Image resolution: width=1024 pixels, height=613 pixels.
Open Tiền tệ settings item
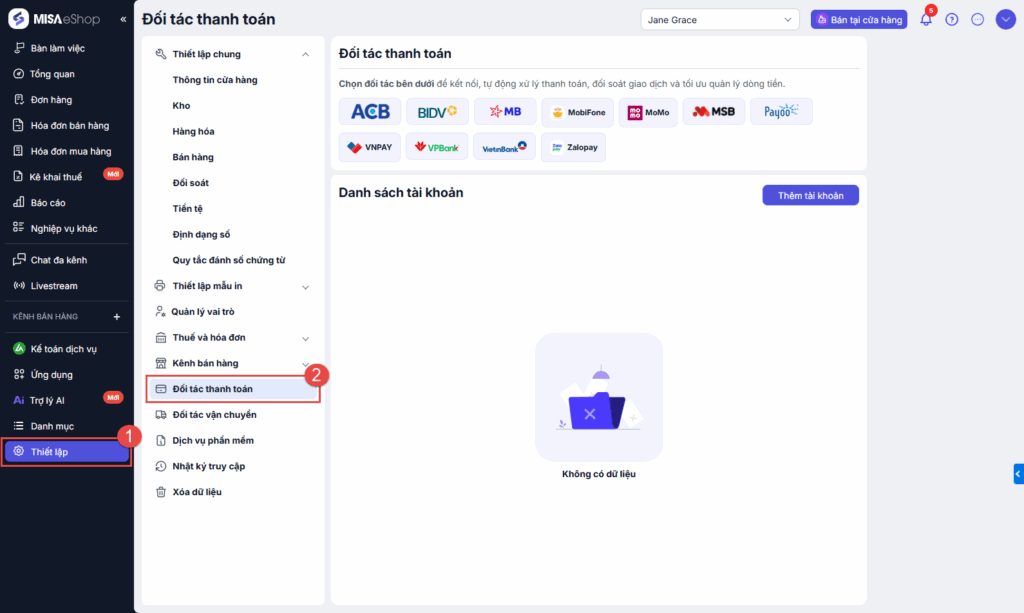coord(188,209)
